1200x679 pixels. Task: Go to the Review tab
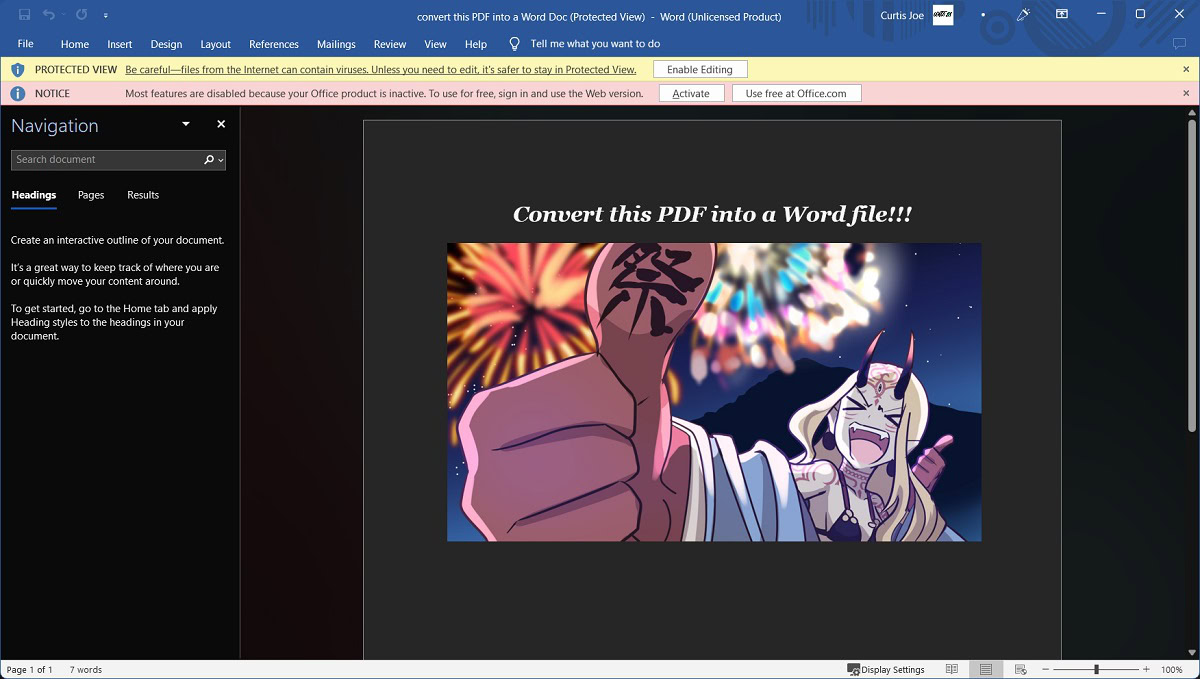pyautogui.click(x=390, y=44)
